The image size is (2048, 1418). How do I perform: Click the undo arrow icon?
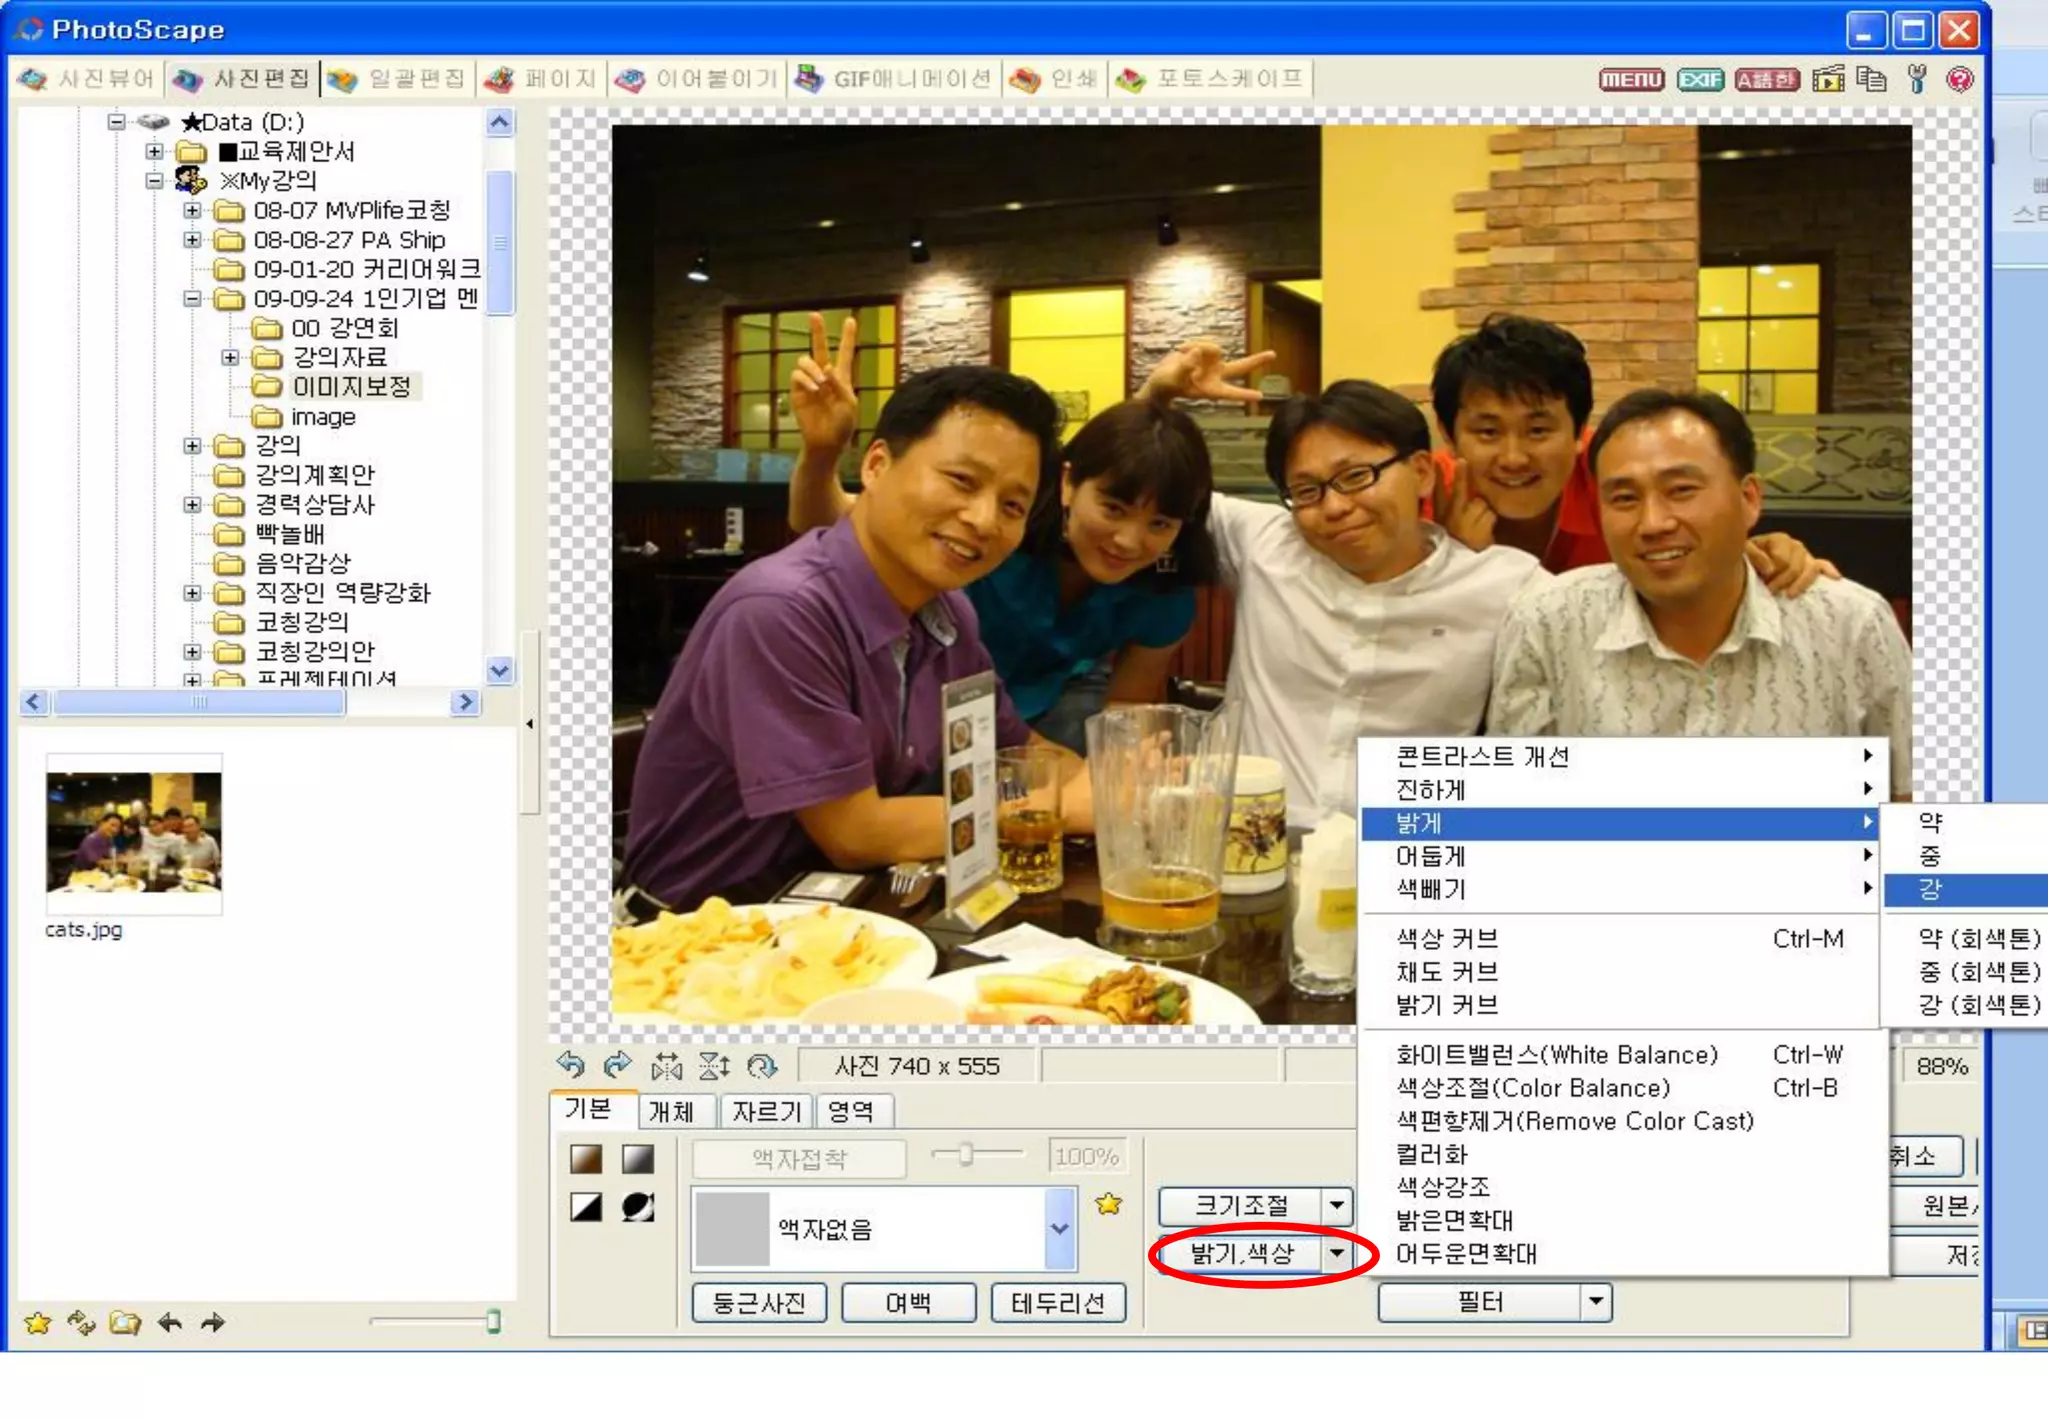click(571, 1065)
